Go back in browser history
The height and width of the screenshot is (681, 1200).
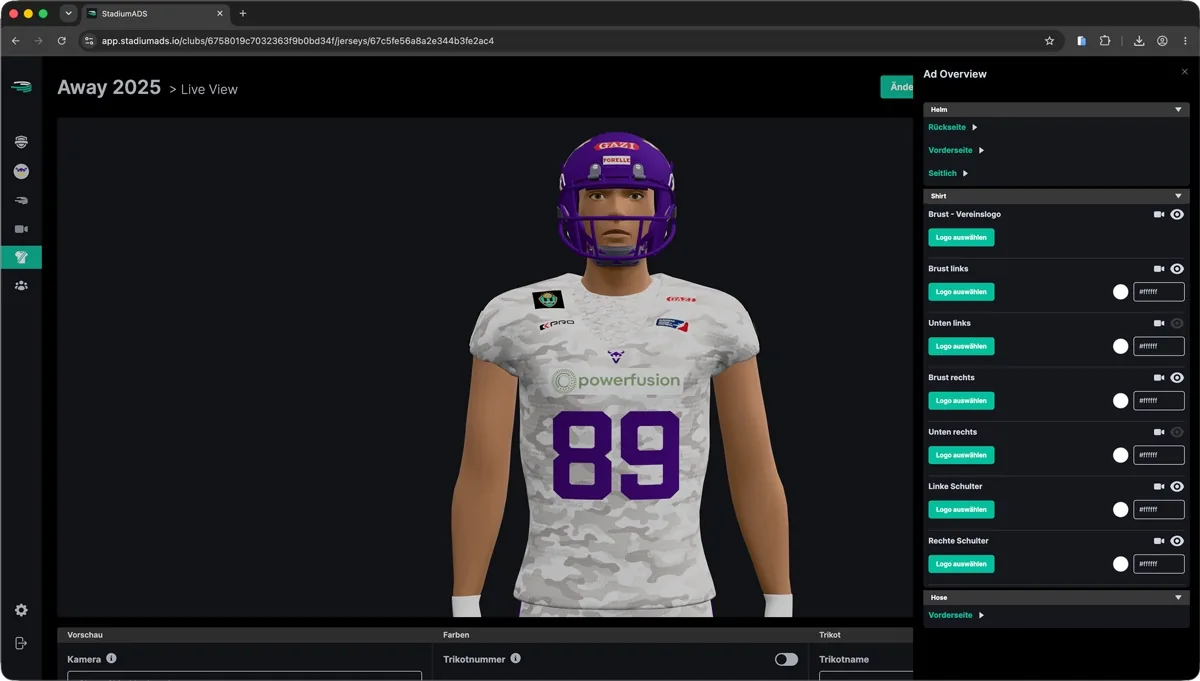click(15, 41)
